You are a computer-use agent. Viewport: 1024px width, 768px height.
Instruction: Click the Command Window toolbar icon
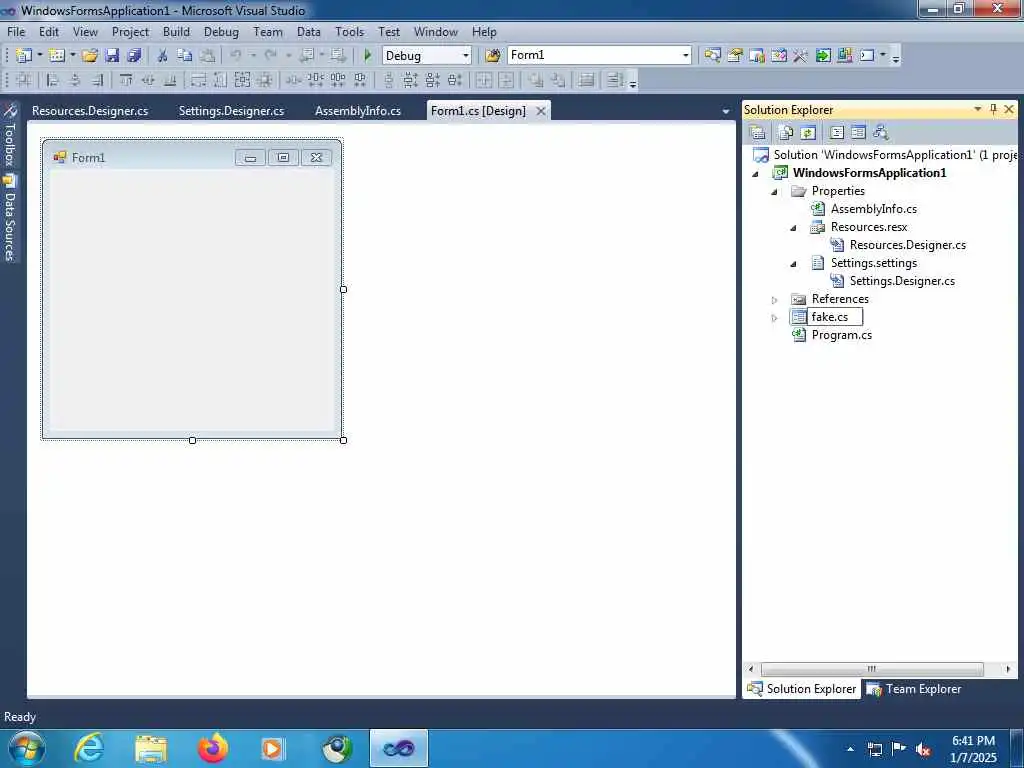point(867,56)
